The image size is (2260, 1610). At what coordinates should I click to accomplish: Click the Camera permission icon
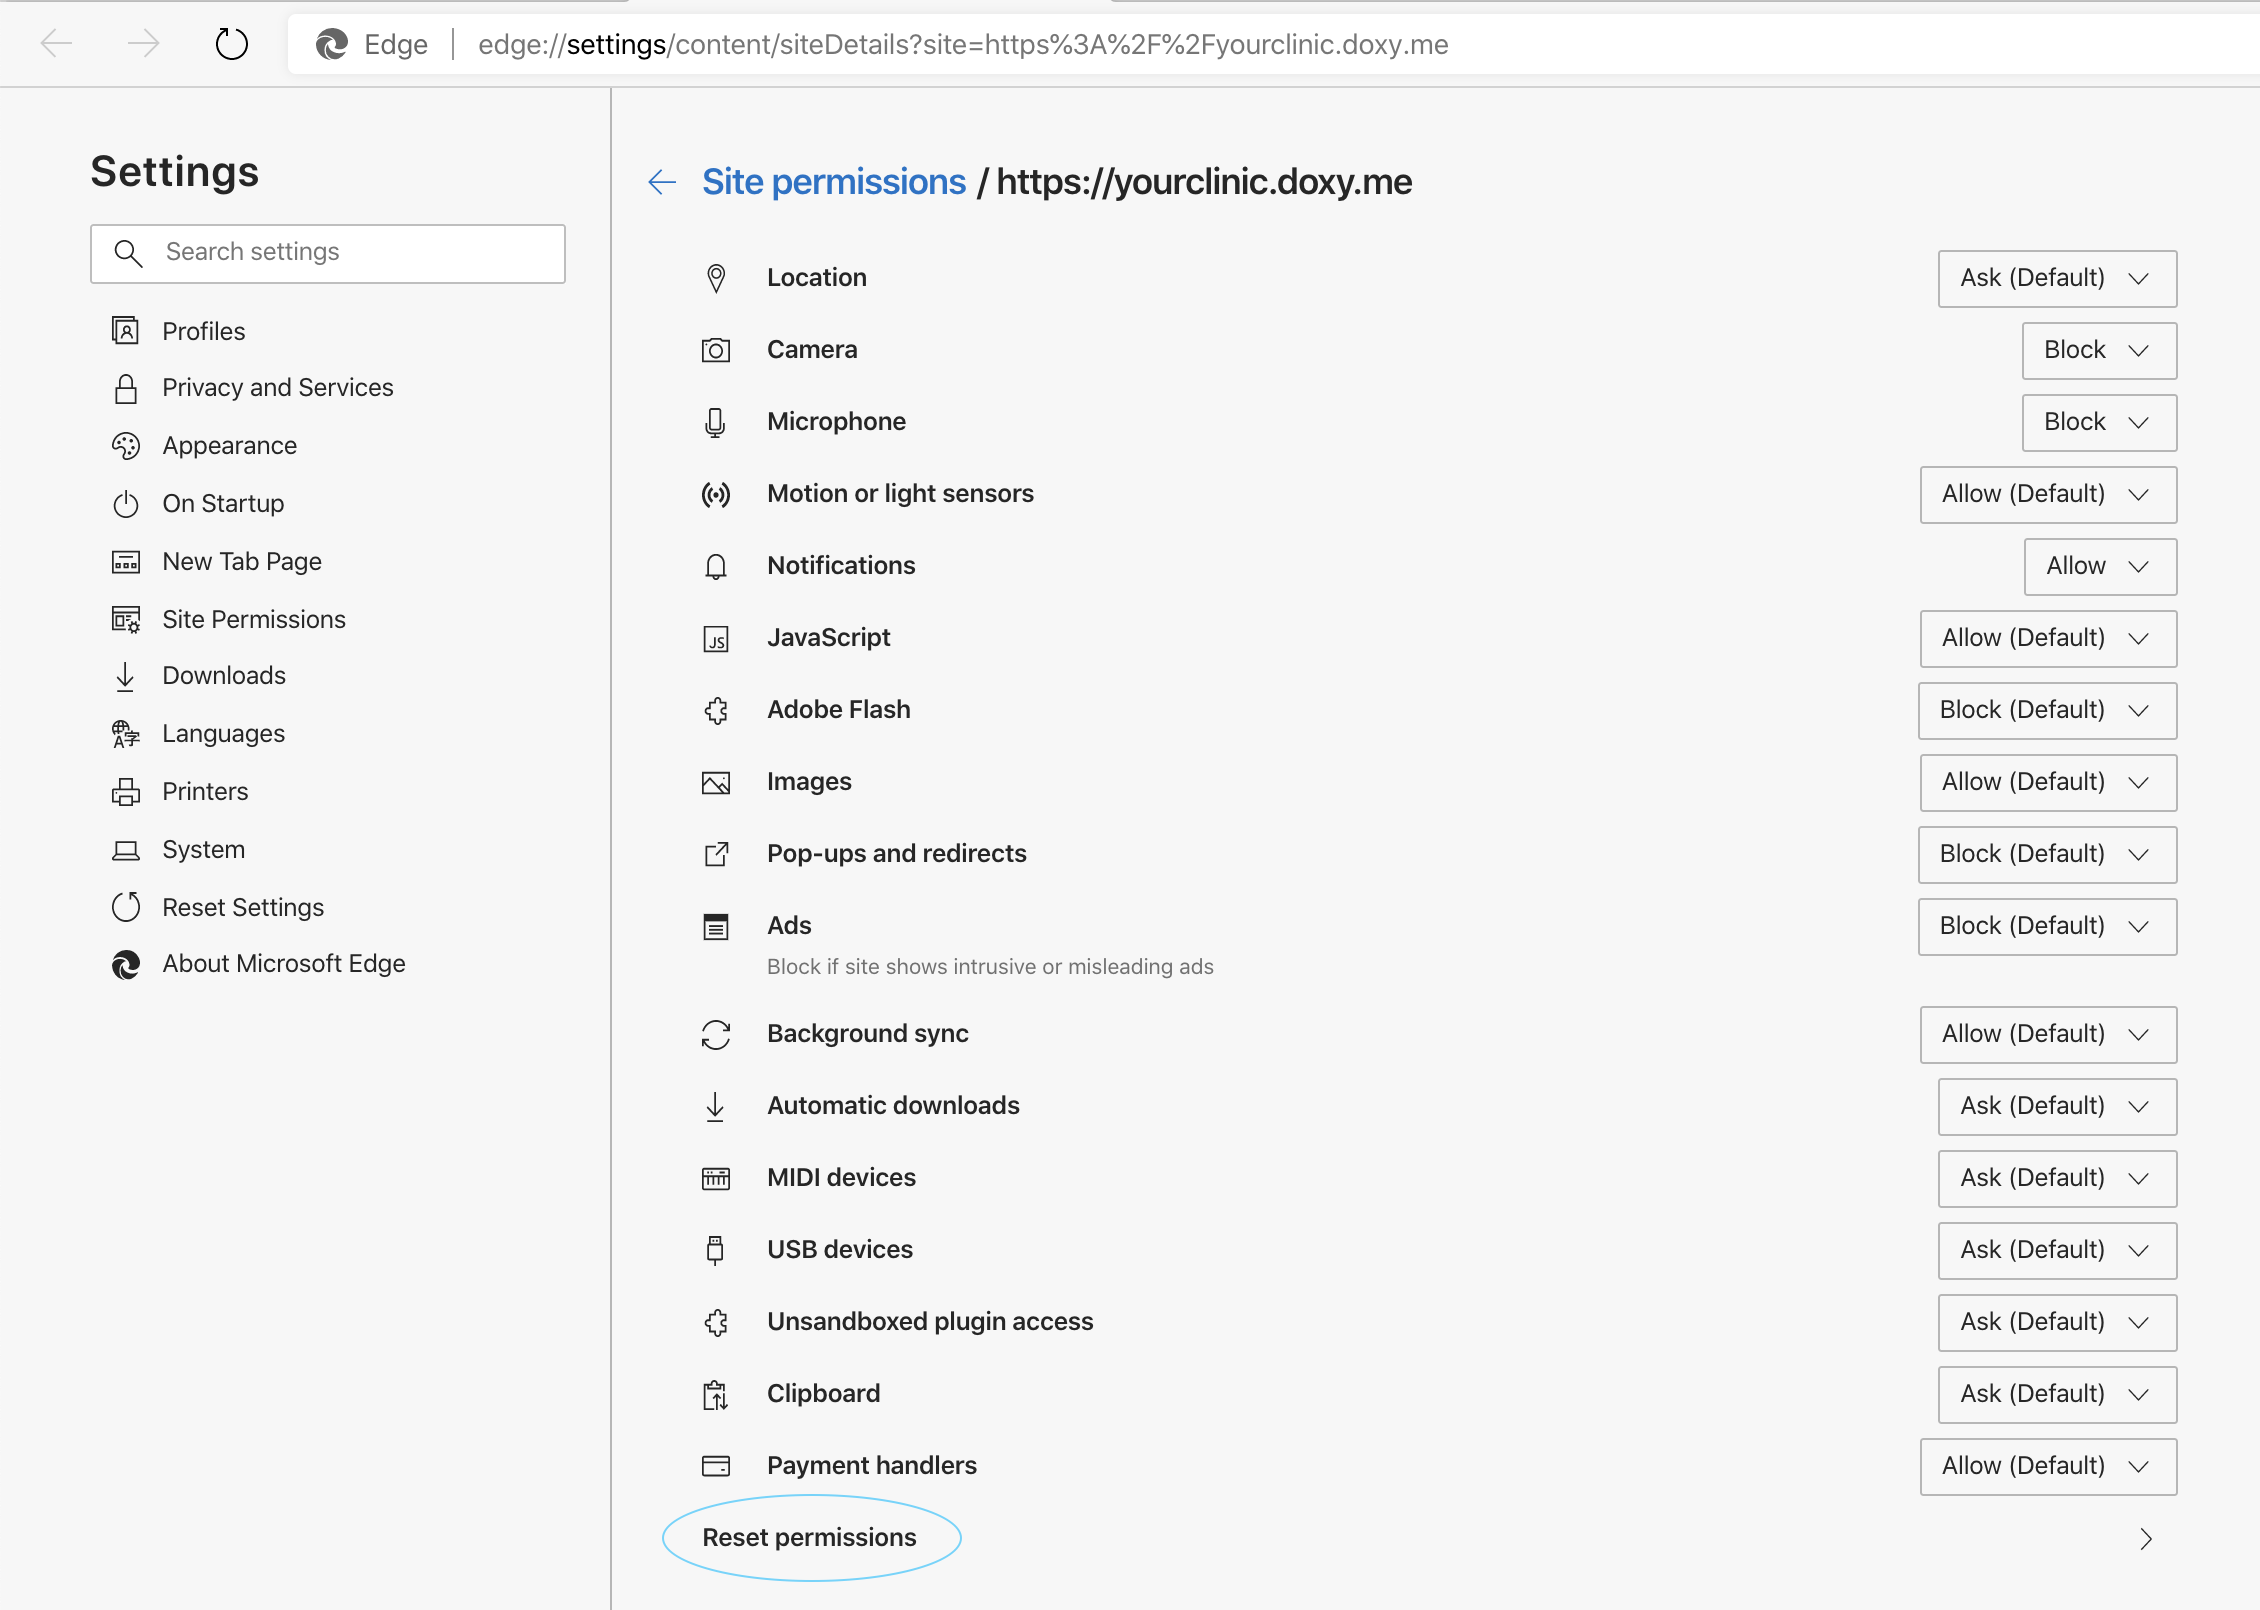click(715, 350)
